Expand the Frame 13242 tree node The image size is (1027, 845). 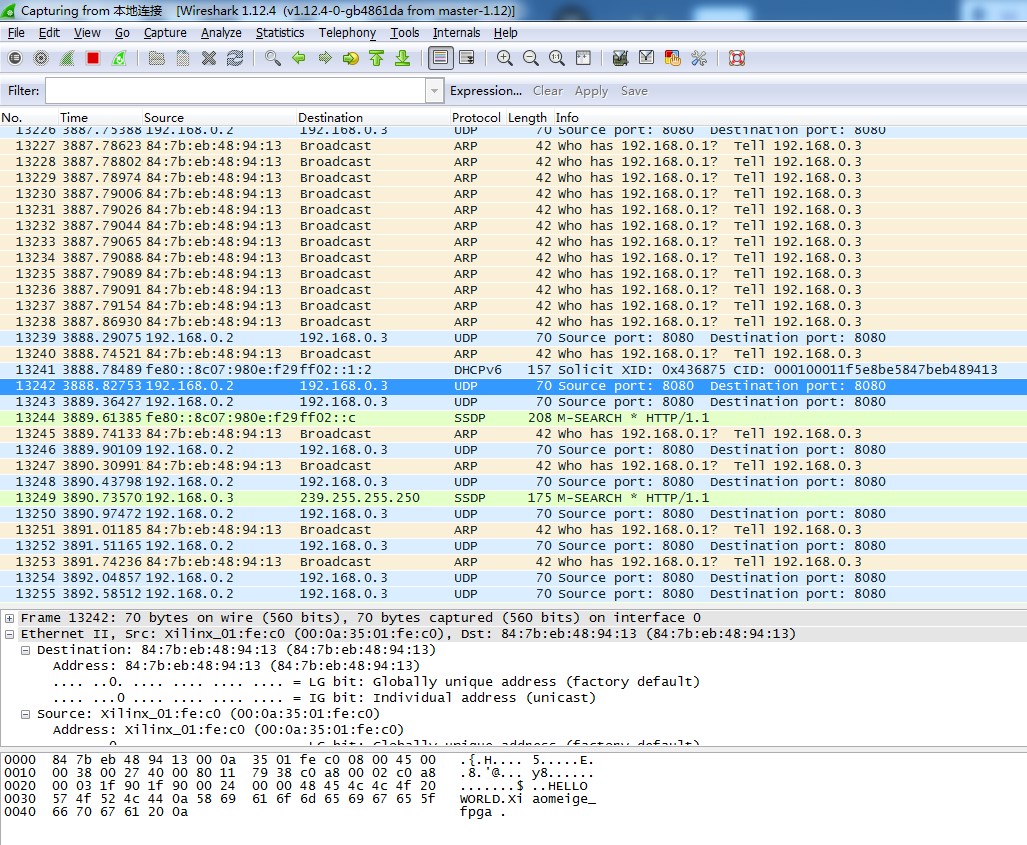[10, 618]
